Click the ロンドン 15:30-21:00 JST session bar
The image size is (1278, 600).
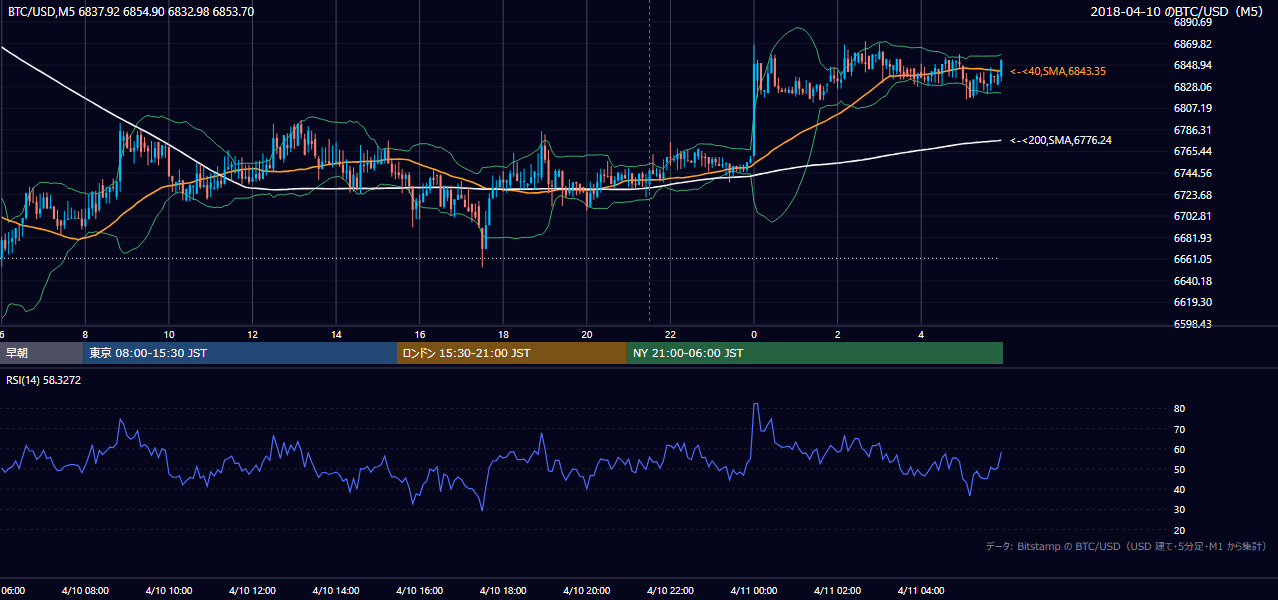[512, 353]
